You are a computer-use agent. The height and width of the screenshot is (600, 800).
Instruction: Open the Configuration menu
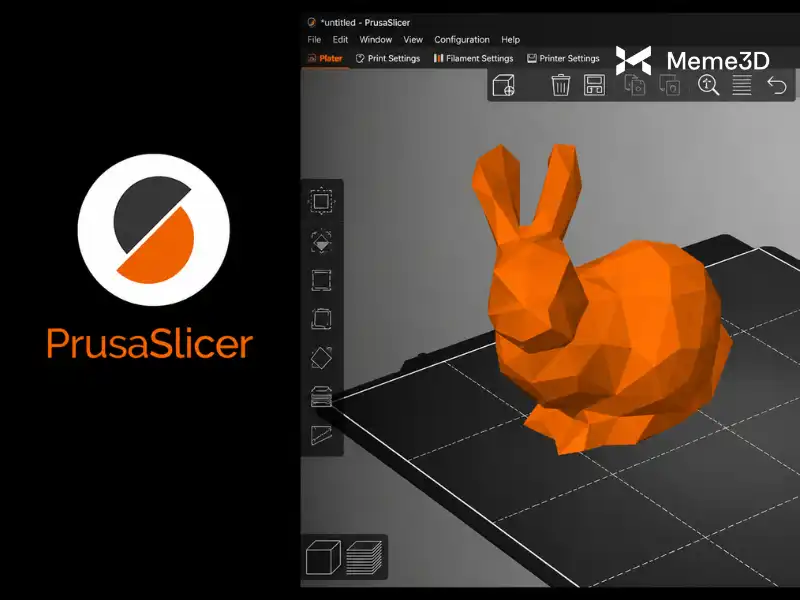click(x=462, y=40)
